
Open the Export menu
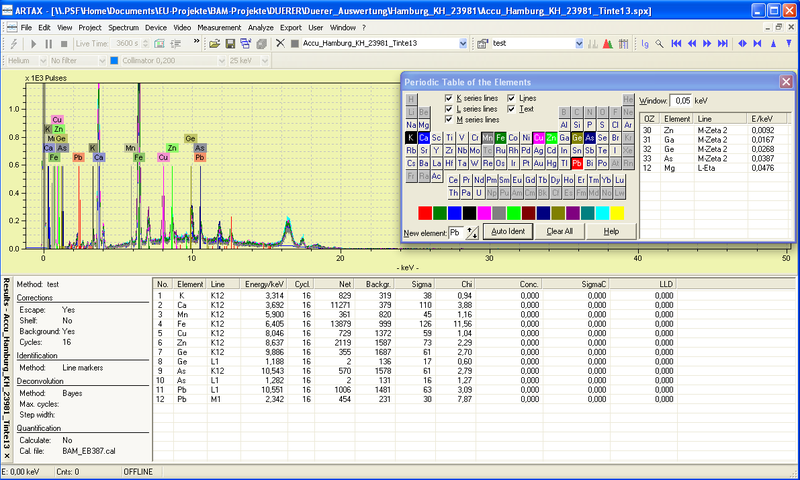[291, 28]
